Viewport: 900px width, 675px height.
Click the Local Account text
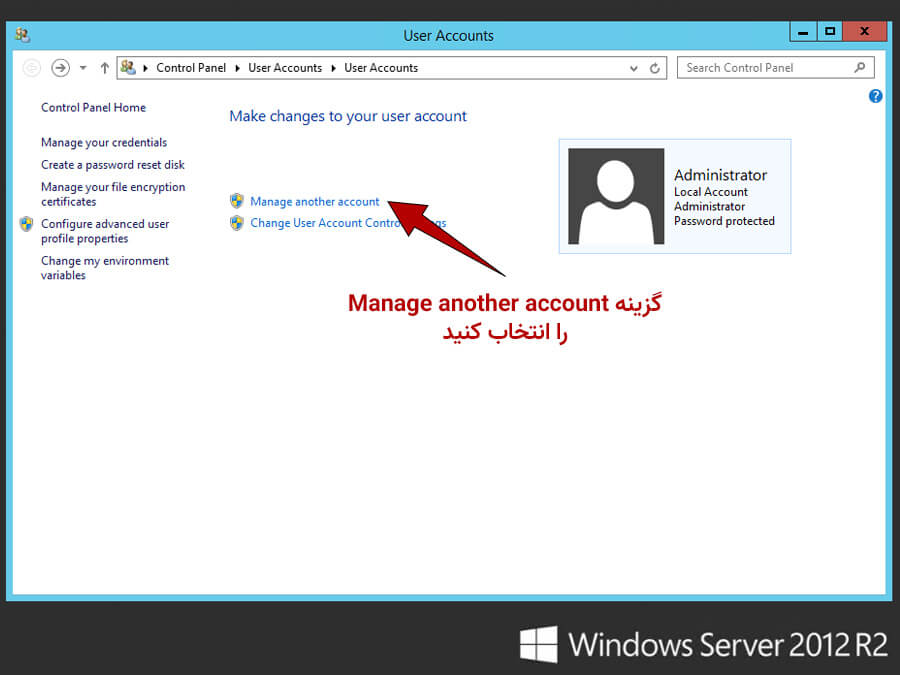pyautogui.click(x=711, y=192)
